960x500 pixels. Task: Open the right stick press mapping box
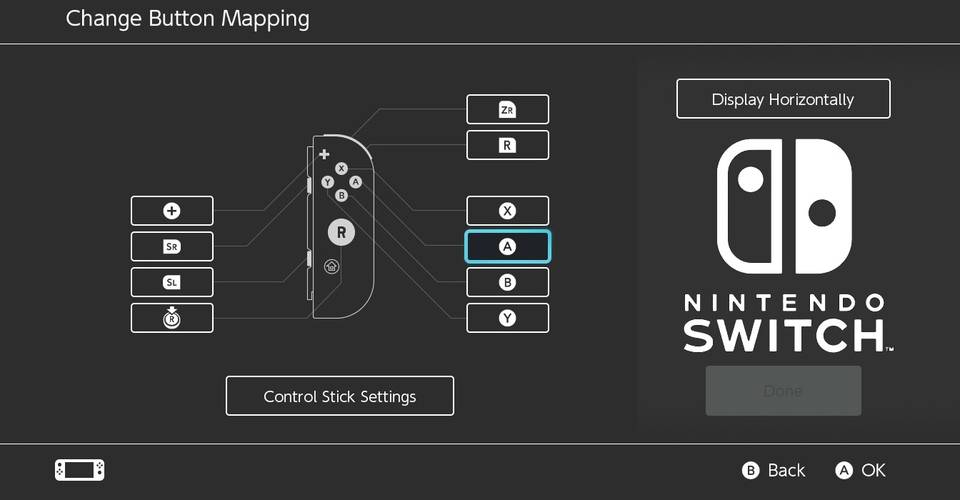172,318
